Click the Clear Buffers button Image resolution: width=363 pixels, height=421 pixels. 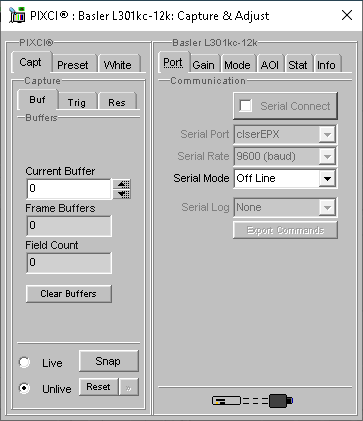(x=69, y=294)
